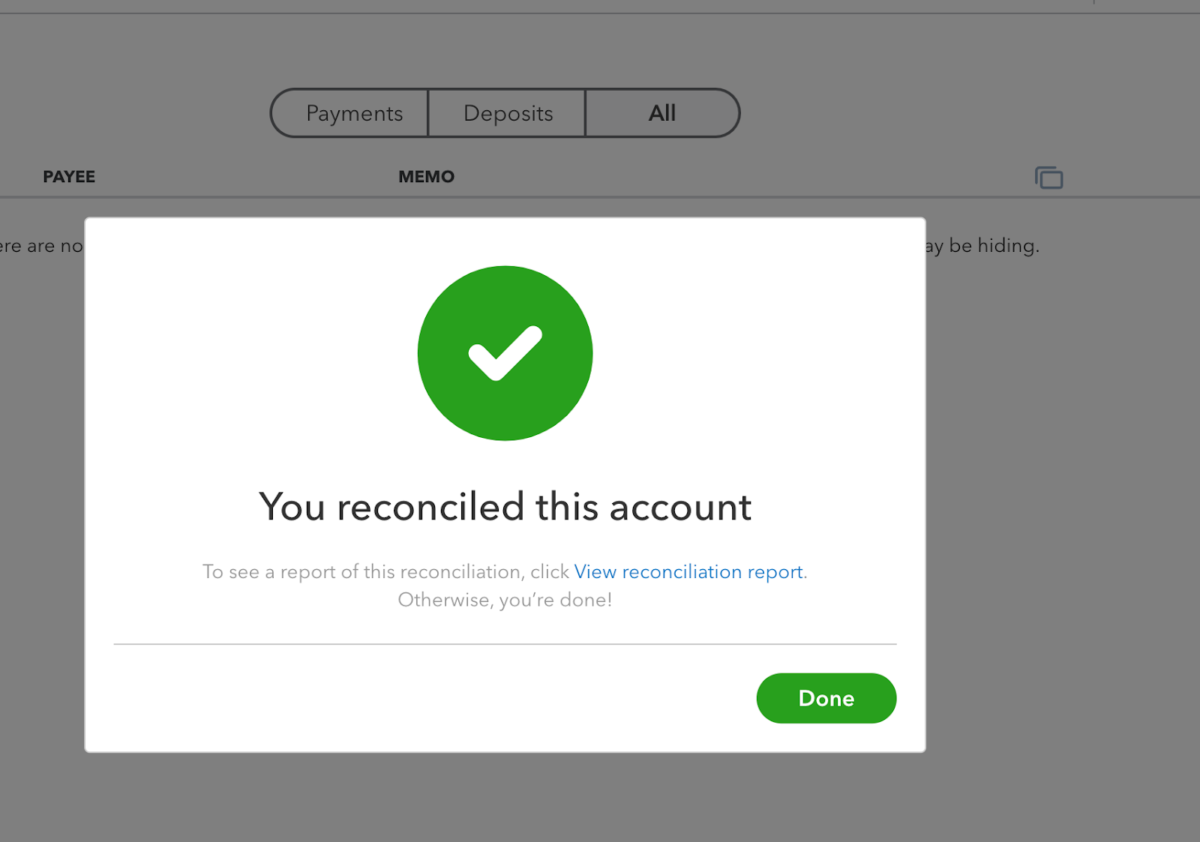
Task: Sort by the MEMO column header
Action: (426, 176)
